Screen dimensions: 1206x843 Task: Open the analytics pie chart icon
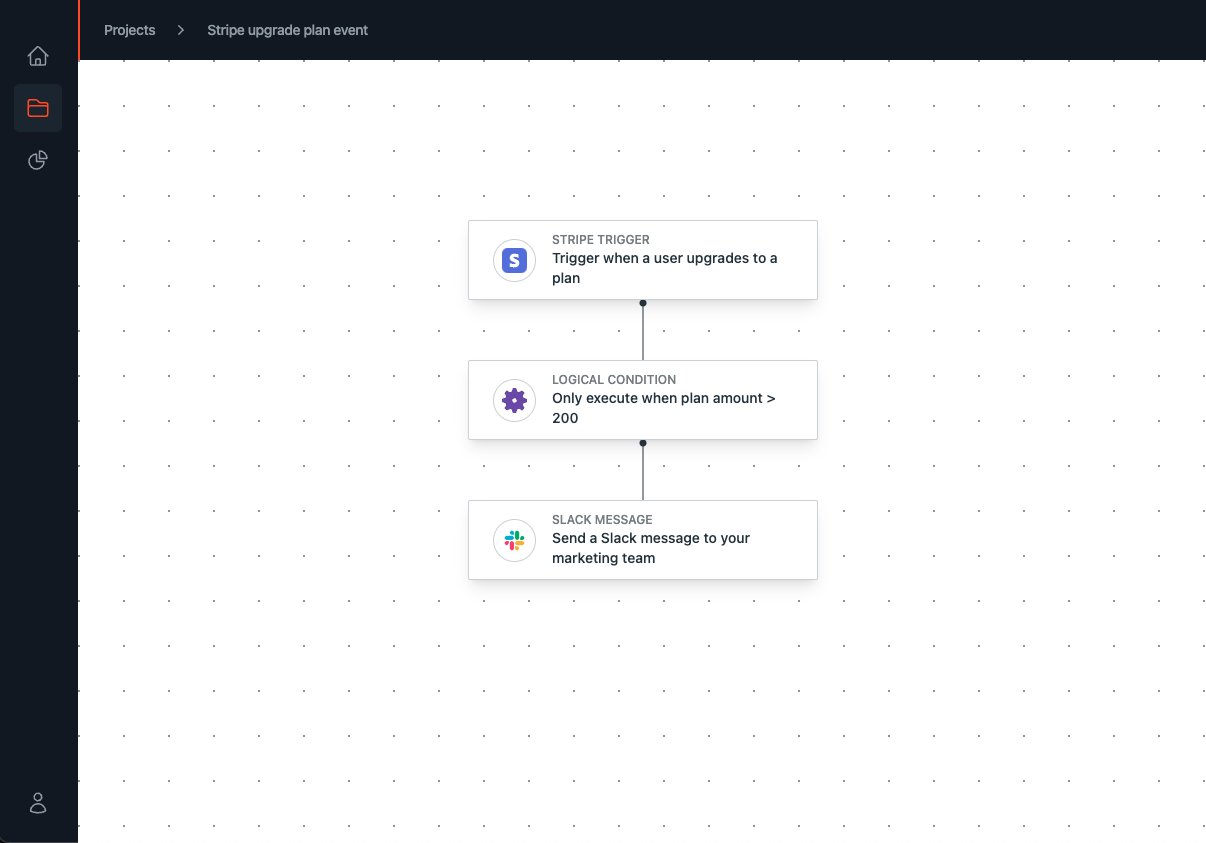click(38, 160)
